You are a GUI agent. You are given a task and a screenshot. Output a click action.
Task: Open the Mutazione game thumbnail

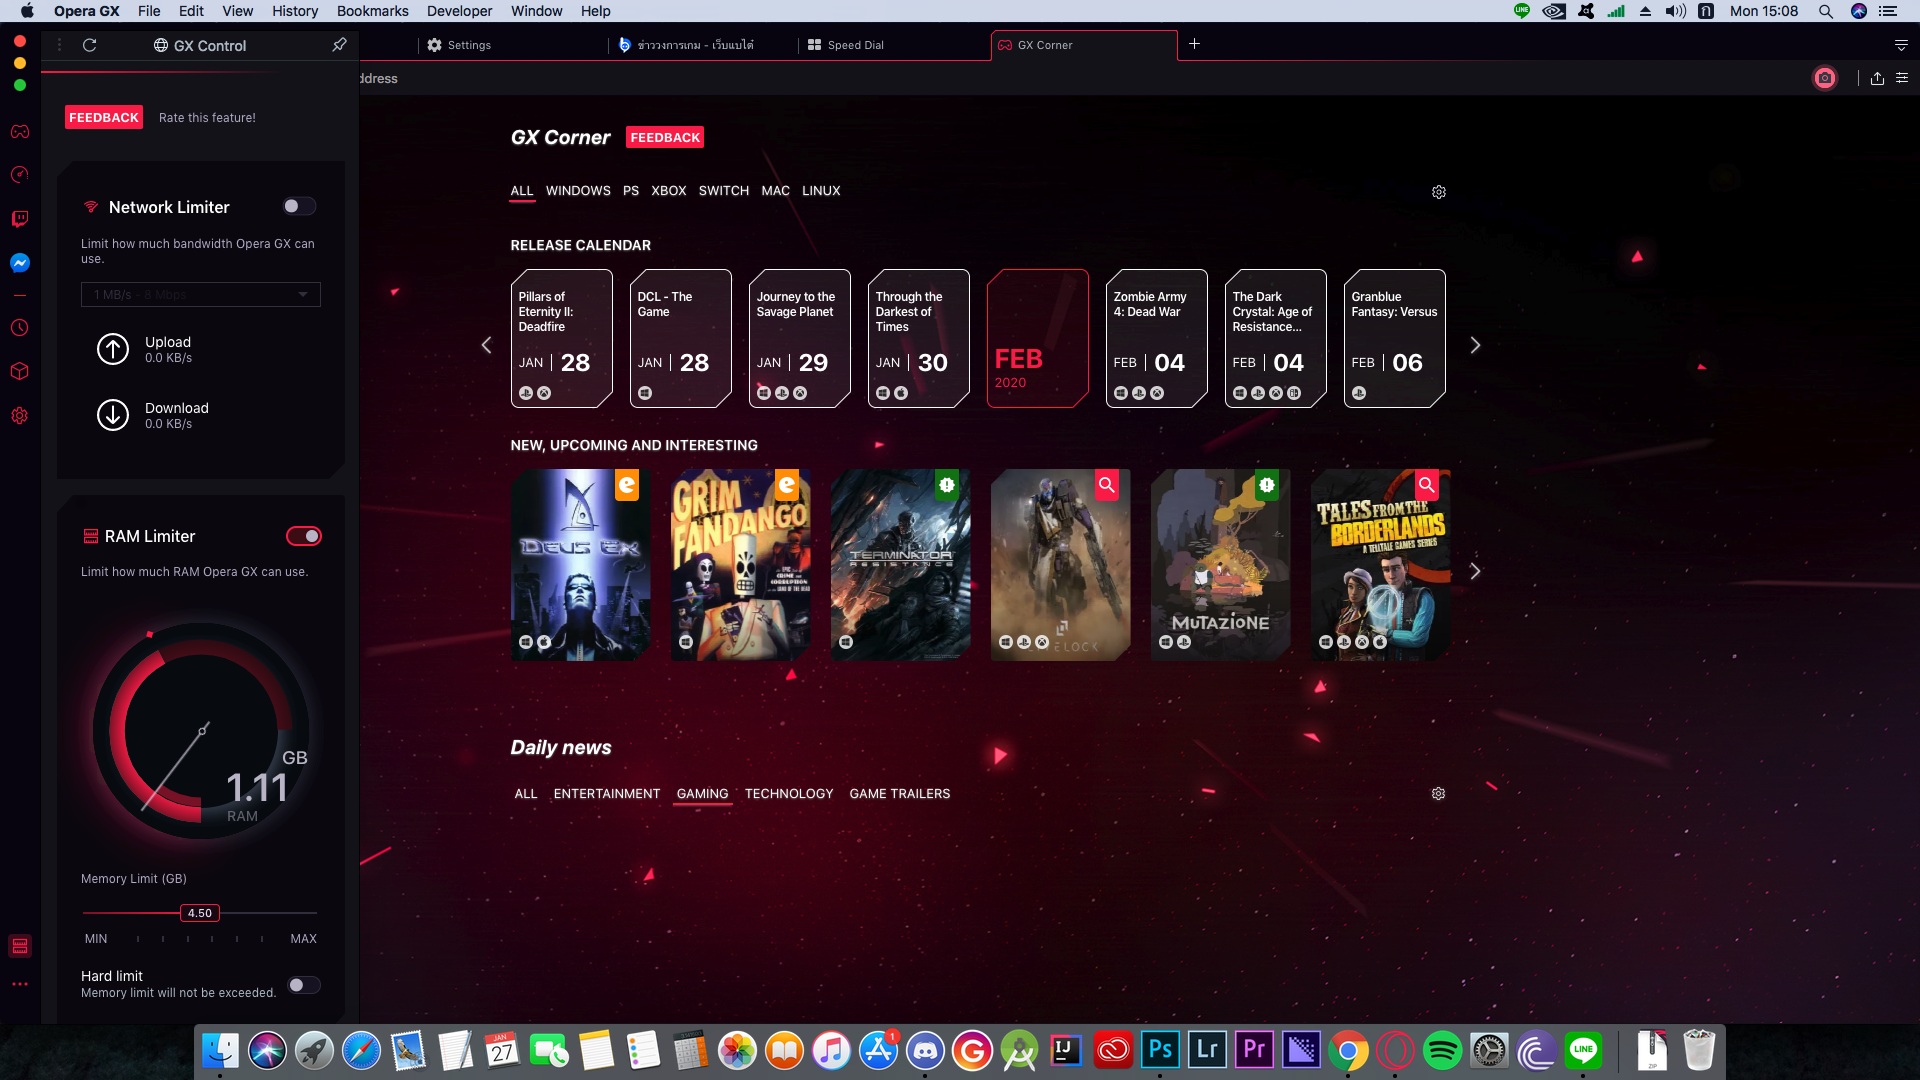pos(1220,565)
